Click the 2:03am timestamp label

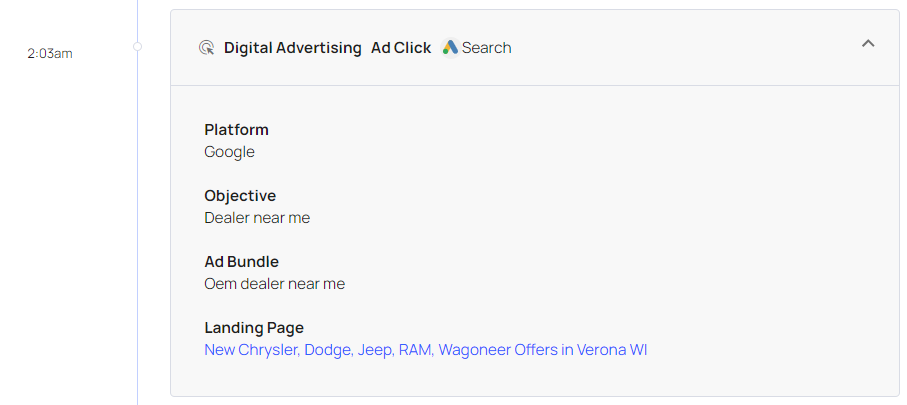click(x=50, y=53)
